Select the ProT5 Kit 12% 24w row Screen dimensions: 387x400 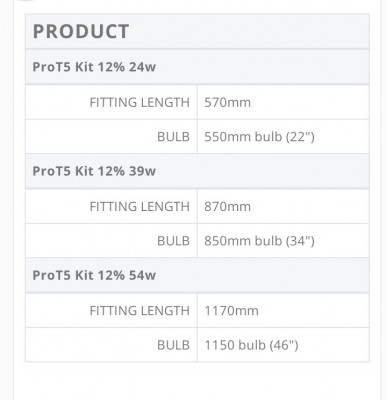(x=197, y=67)
